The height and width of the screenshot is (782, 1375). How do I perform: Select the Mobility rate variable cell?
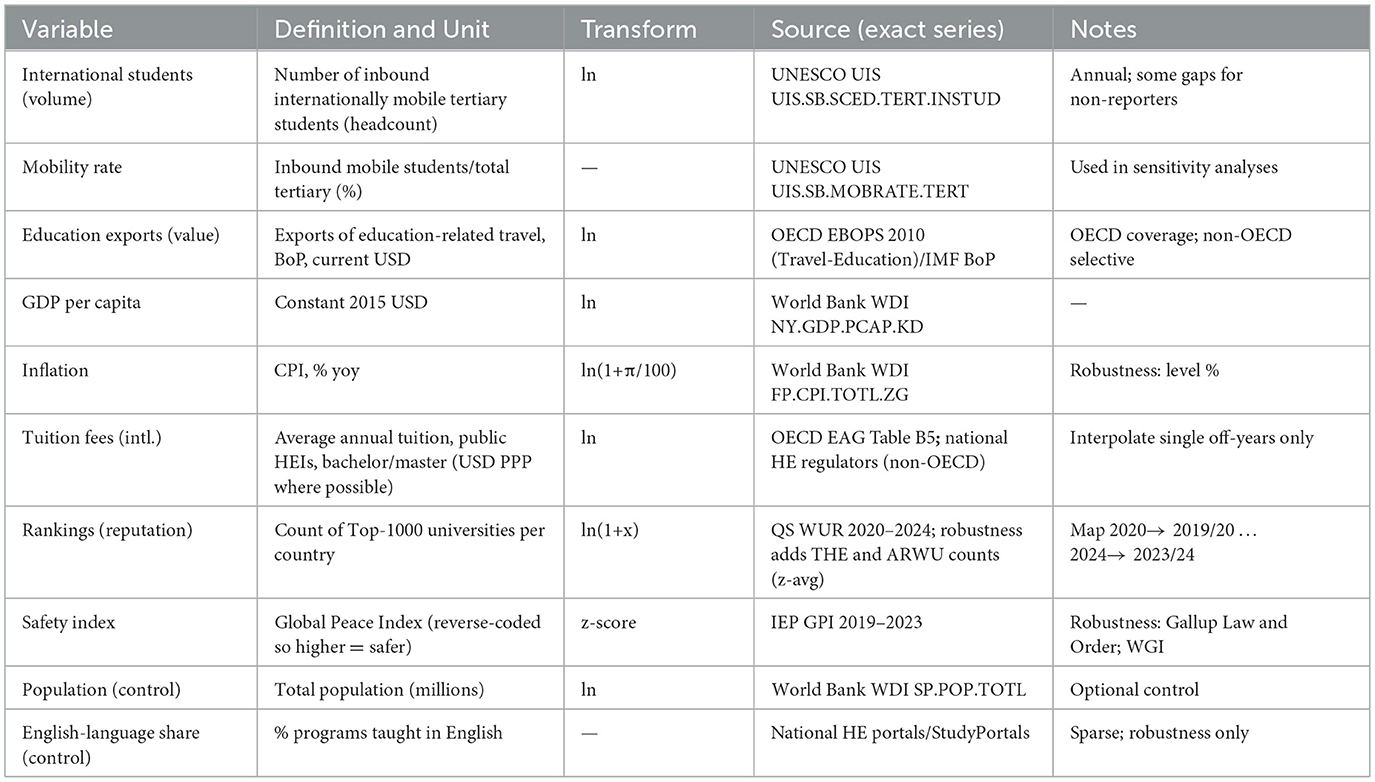coord(73,167)
